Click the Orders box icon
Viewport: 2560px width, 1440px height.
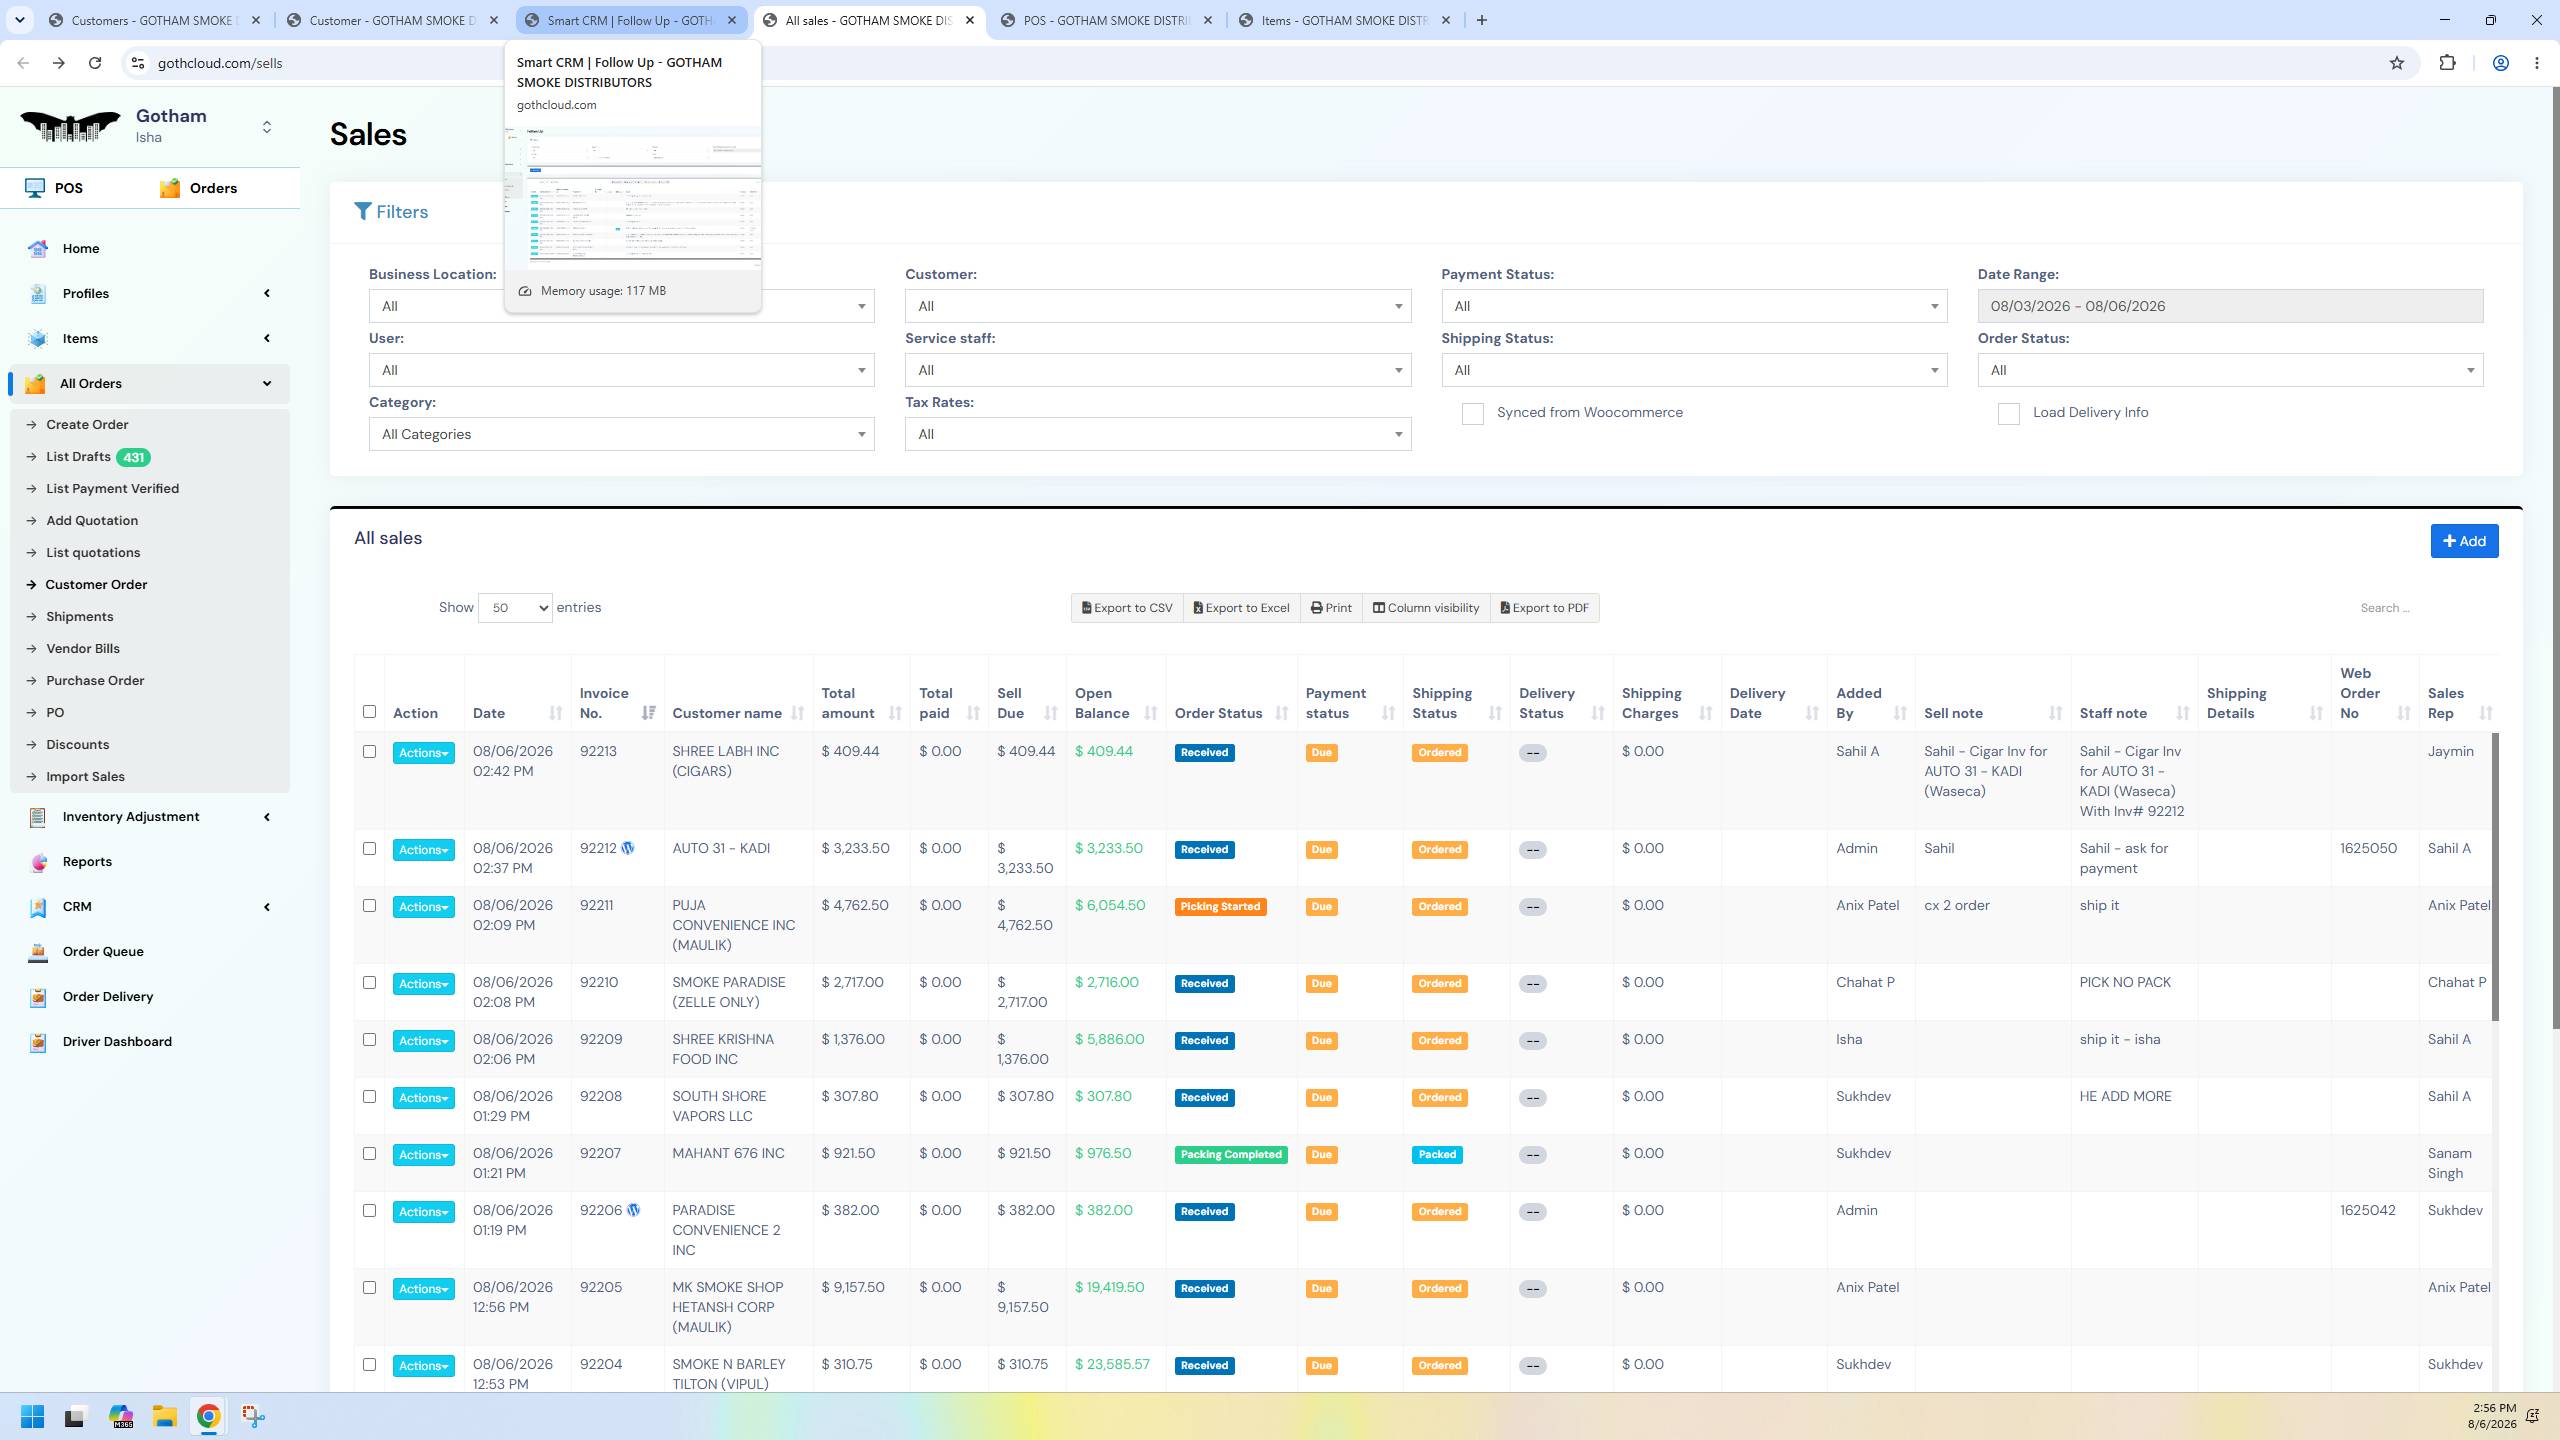(170, 188)
